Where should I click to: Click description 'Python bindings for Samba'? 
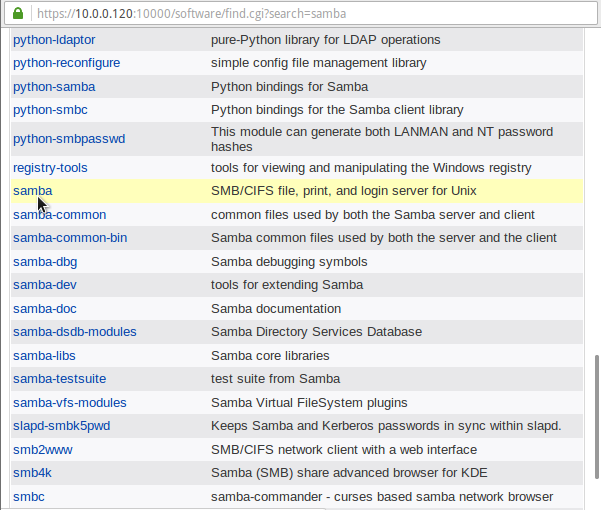pyautogui.click(x=289, y=87)
